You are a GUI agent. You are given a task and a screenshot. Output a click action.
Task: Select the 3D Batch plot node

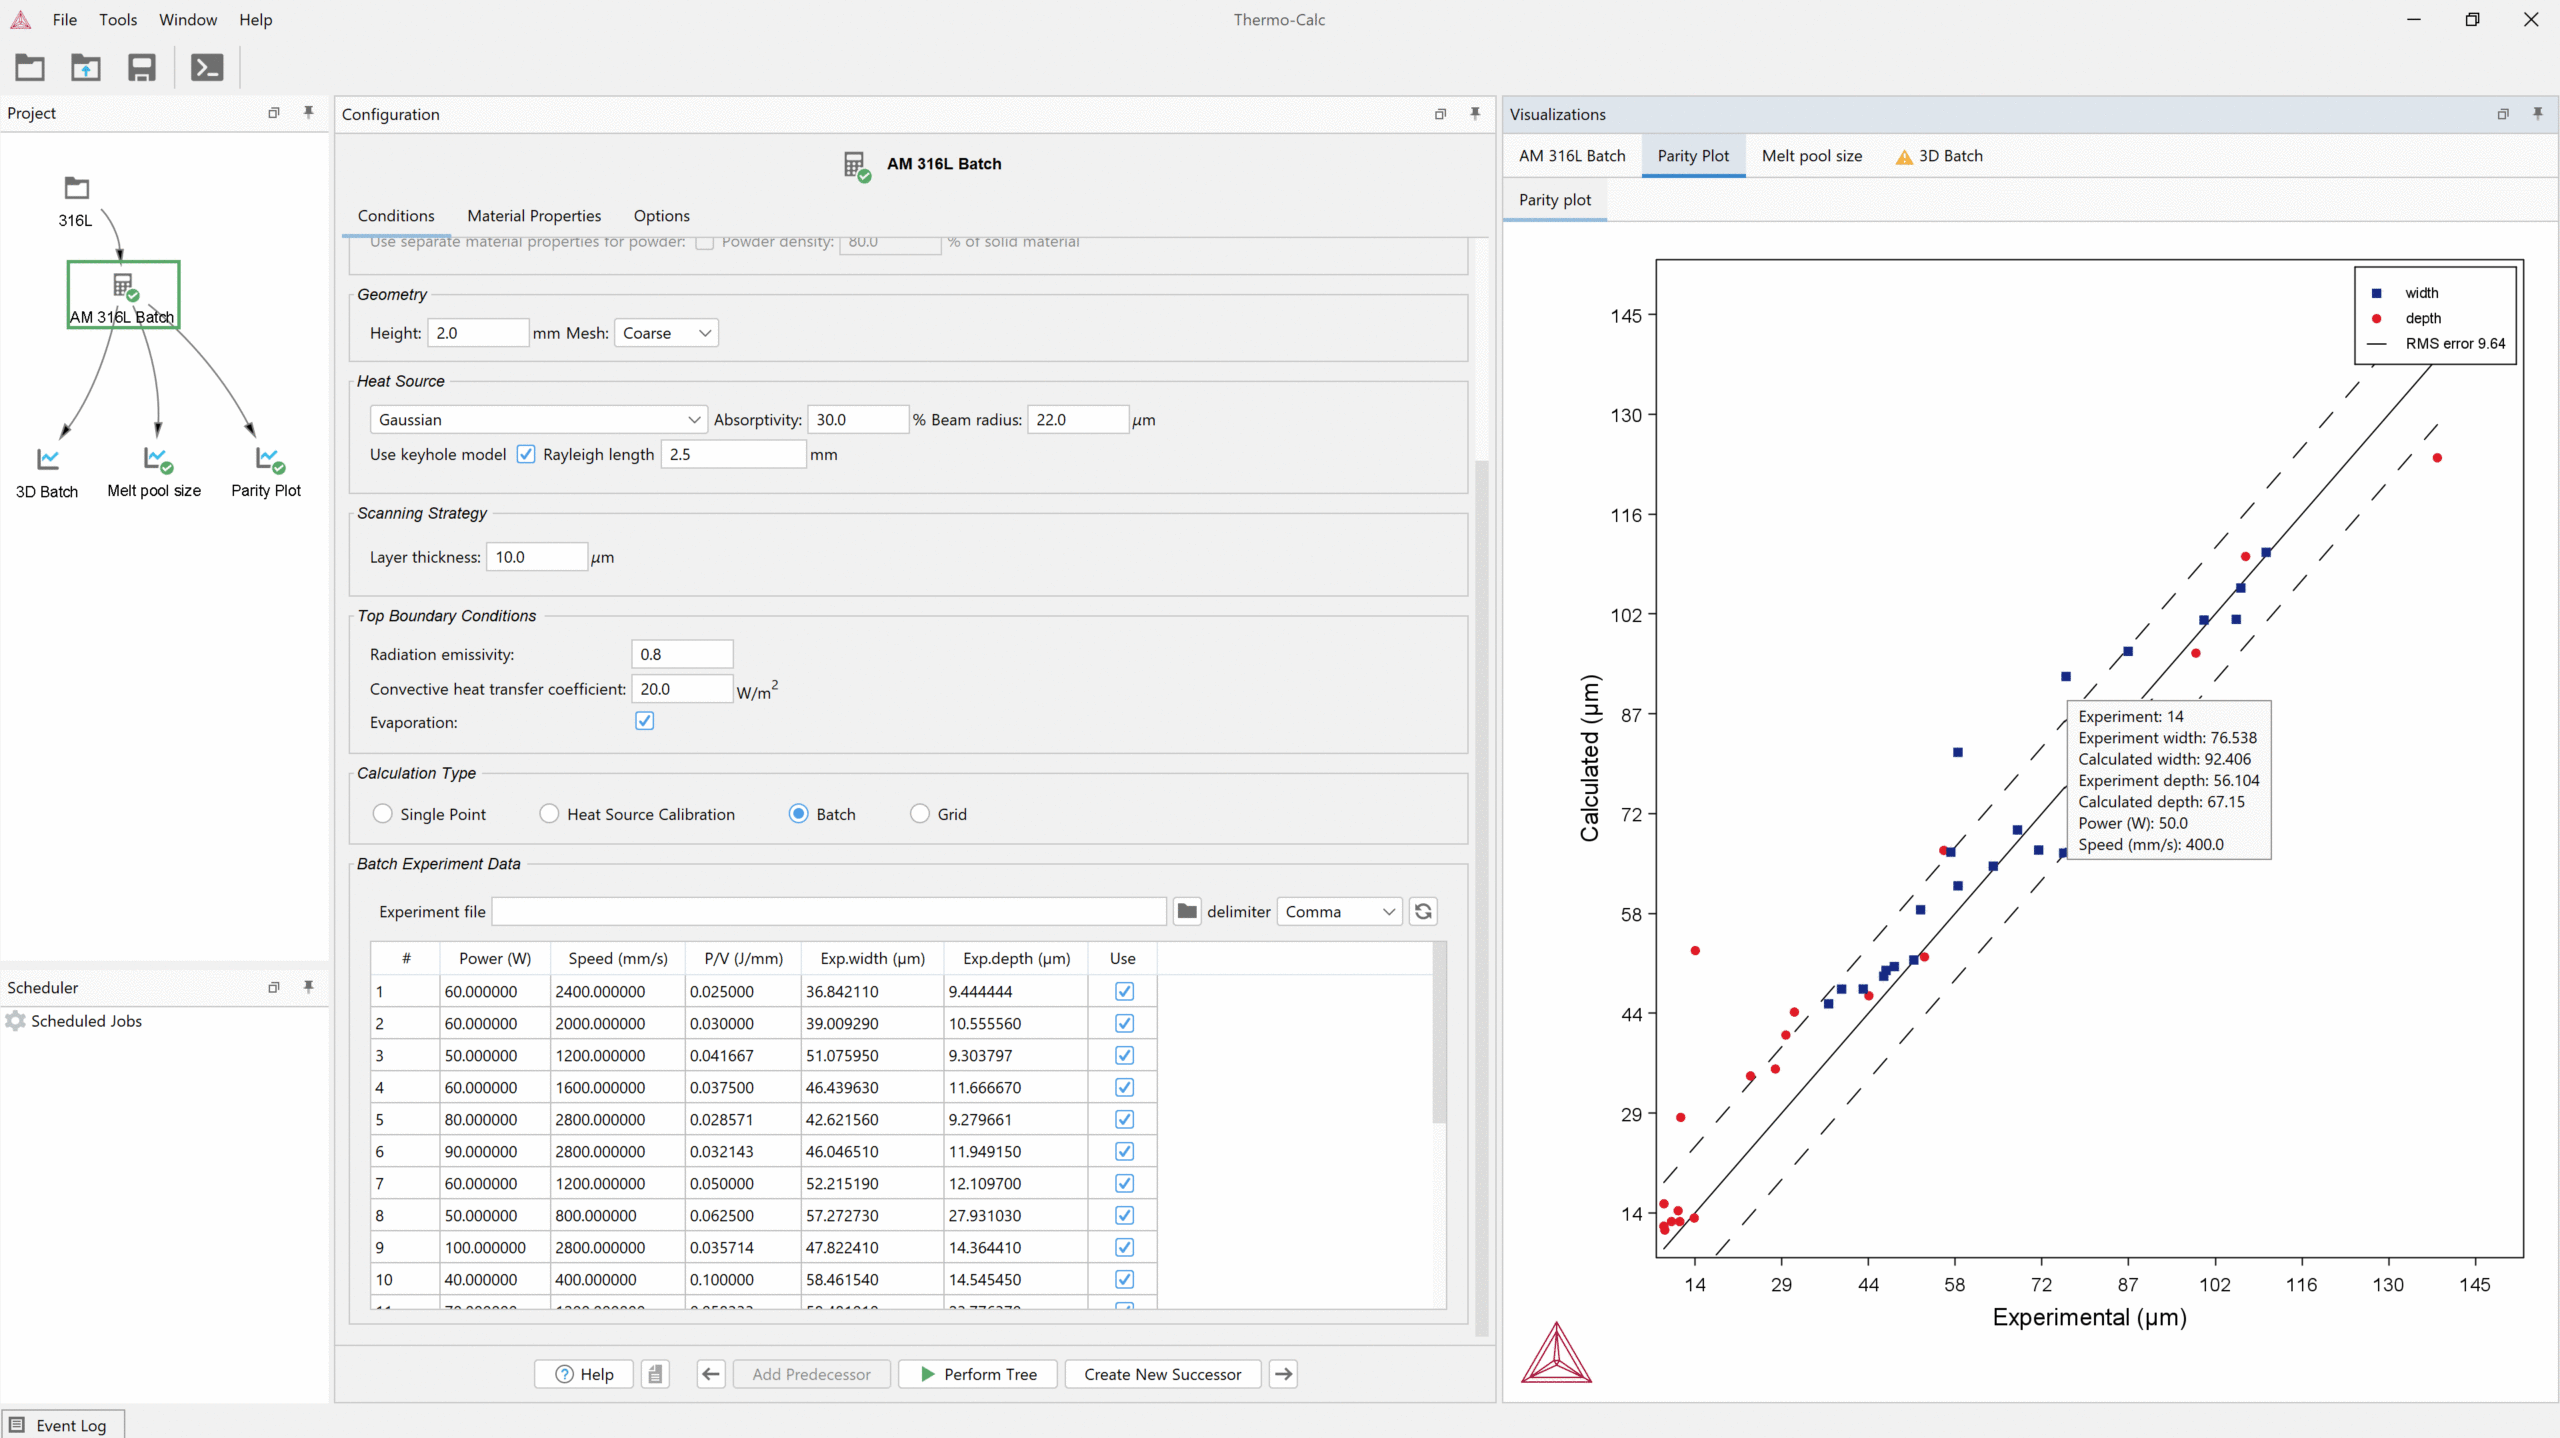click(47, 460)
